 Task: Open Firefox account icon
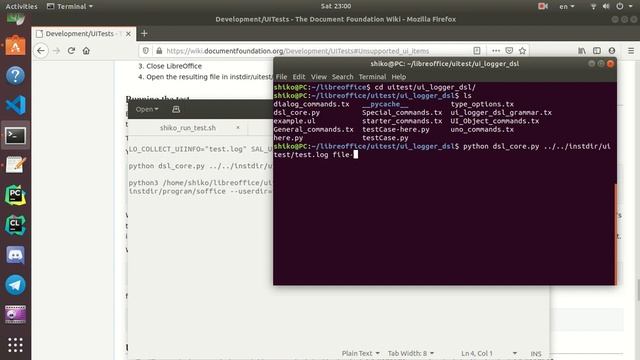click(611, 51)
